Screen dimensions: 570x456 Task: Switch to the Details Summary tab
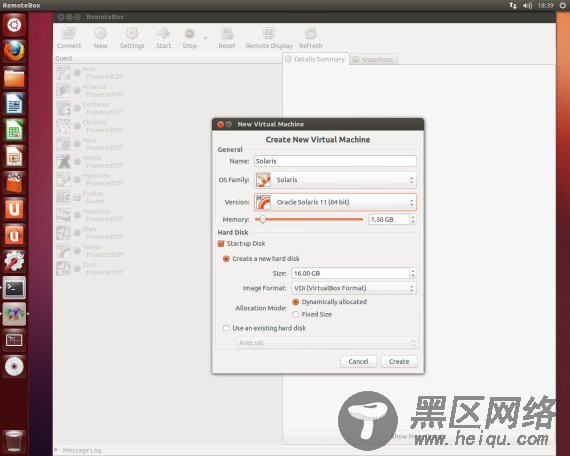click(x=316, y=59)
